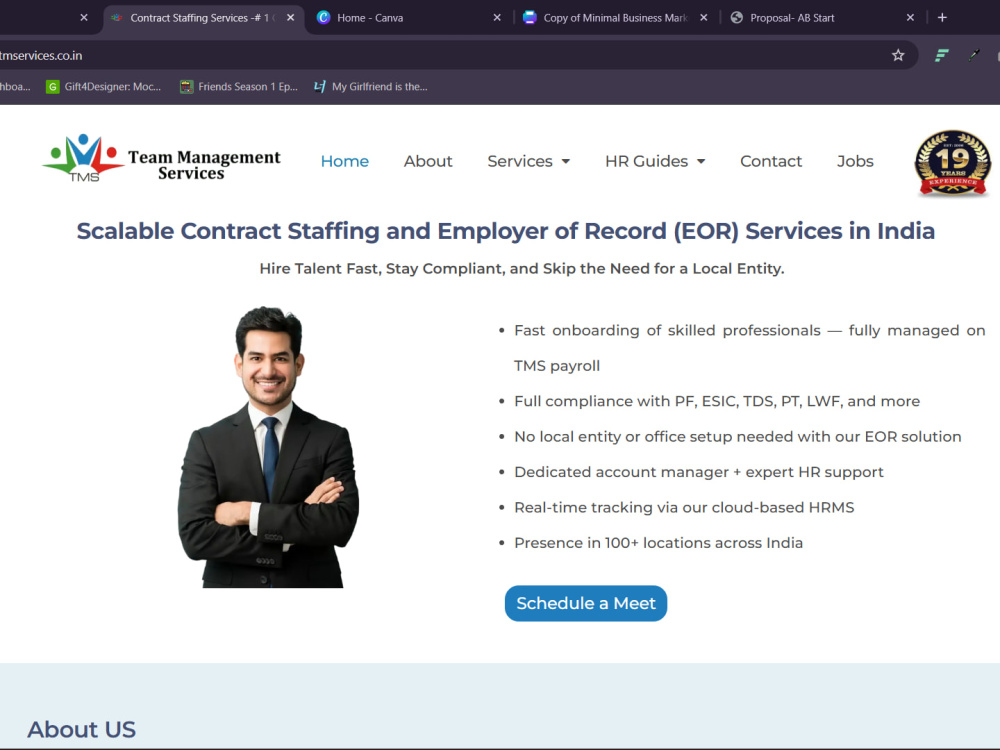Open the Gift4Designer bookmark
The width and height of the screenshot is (1000, 750).
click(x=104, y=87)
